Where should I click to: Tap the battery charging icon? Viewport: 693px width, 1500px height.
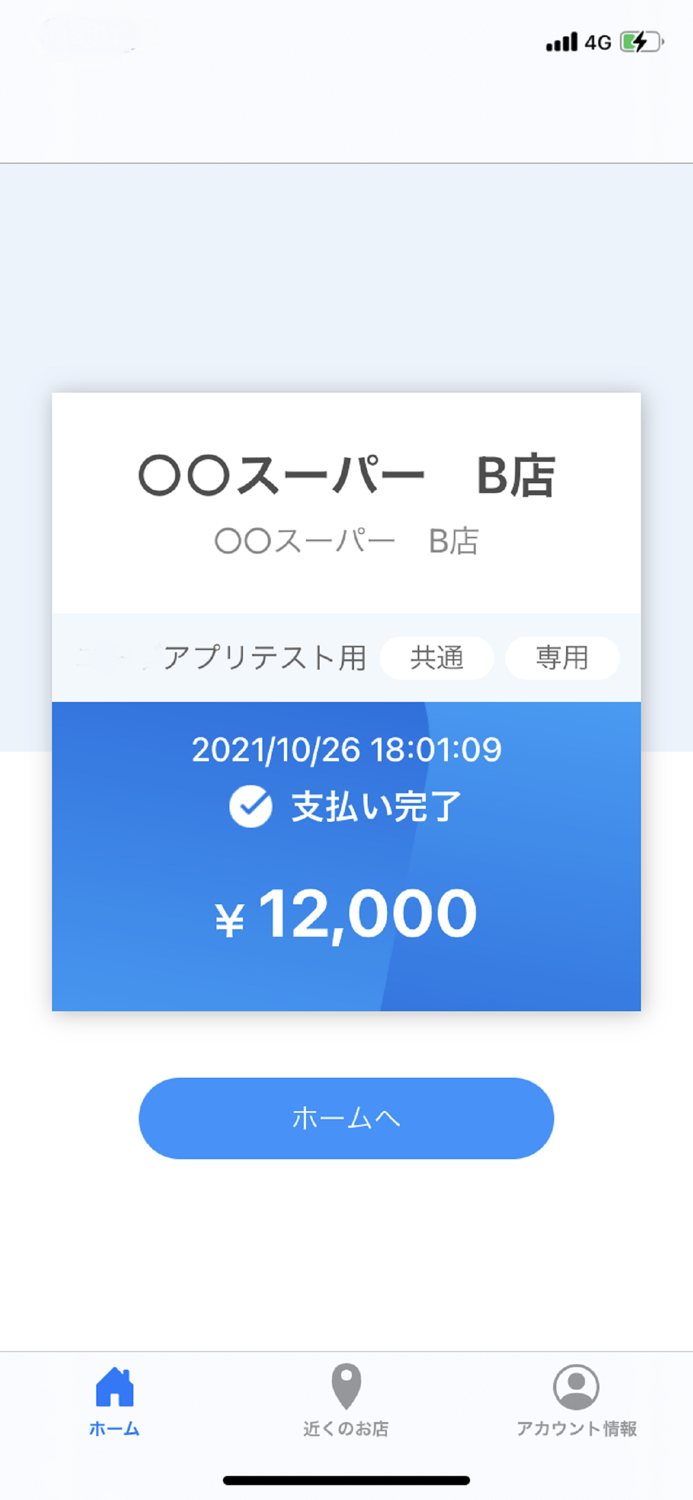(x=639, y=42)
